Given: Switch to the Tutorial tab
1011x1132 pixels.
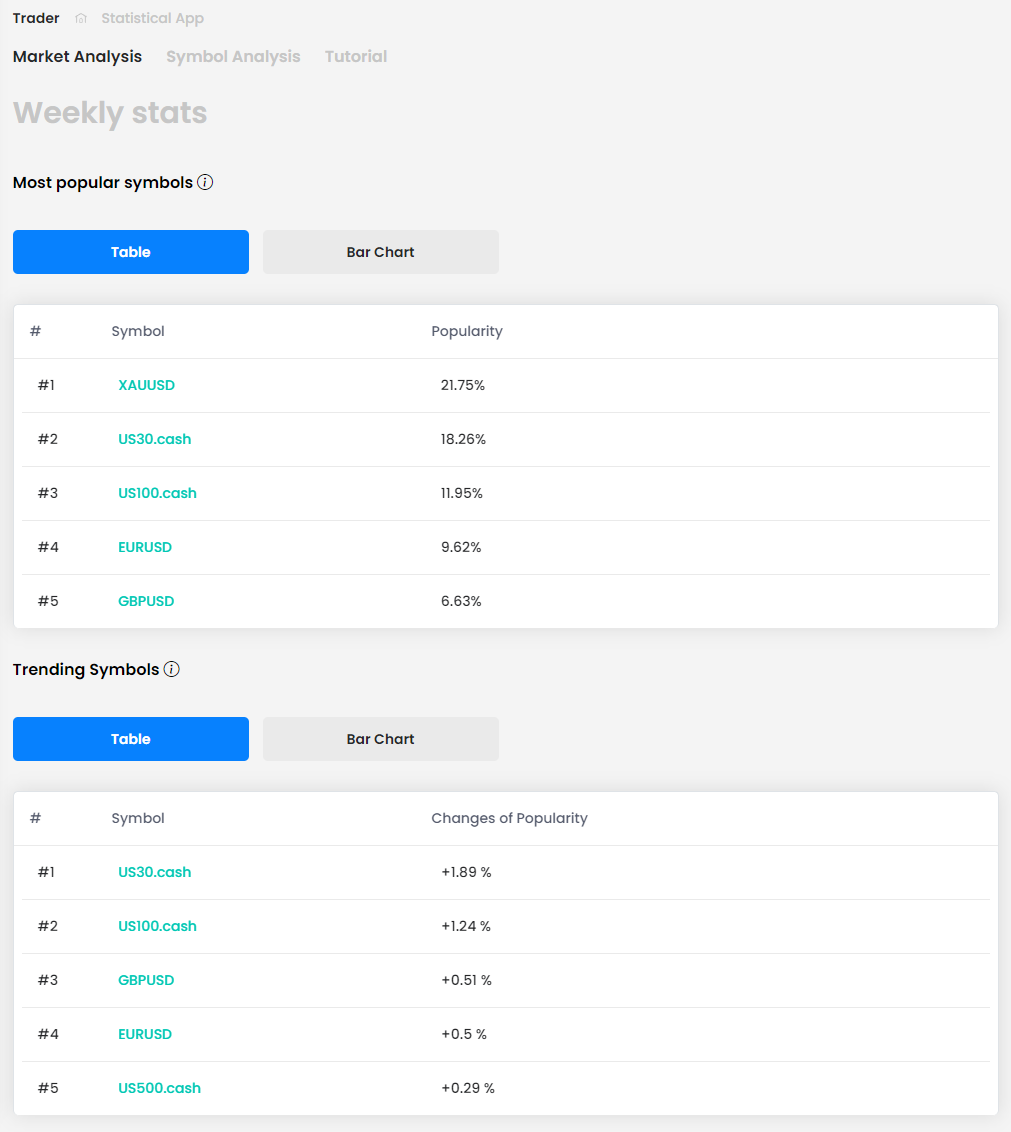Looking at the screenshot, I should pyautogui.click(x=356, y=57).
